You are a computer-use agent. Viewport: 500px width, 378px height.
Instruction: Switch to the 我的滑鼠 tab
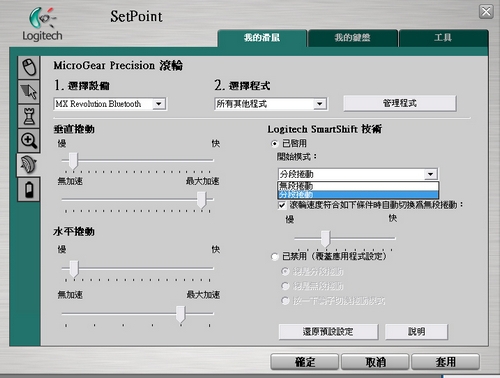(x=262, y=38)
